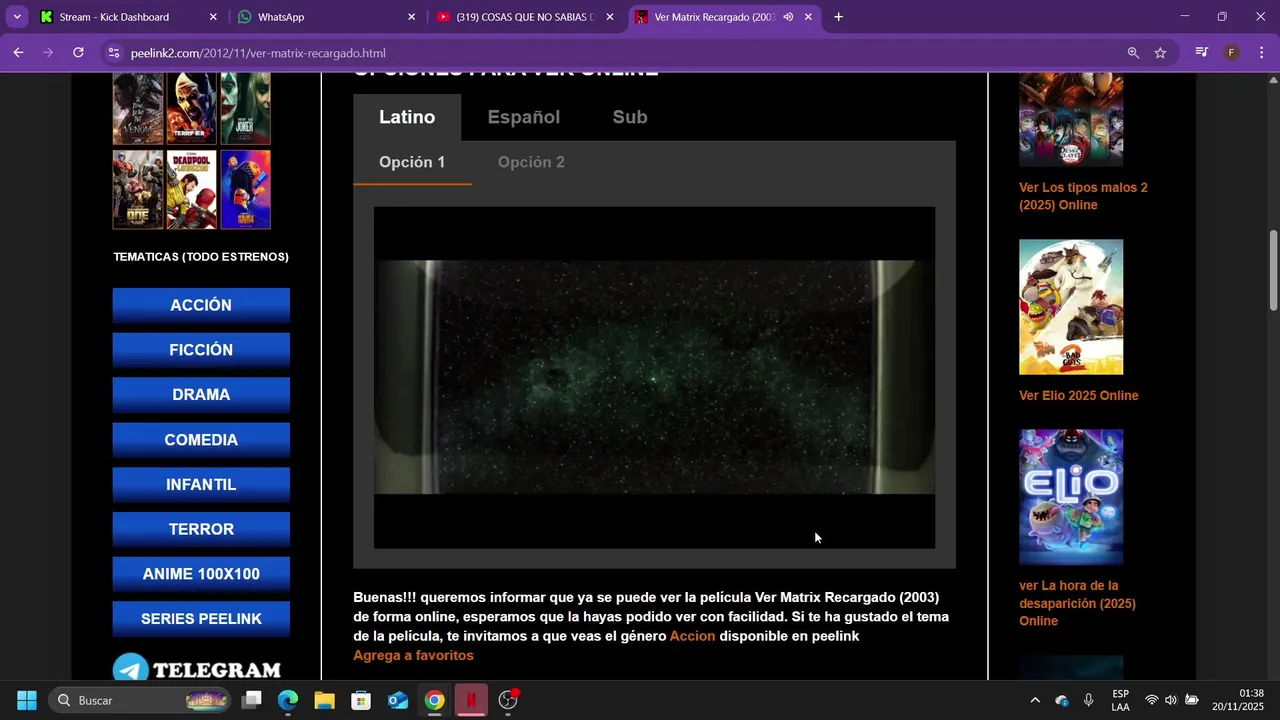Open the clock showing 01:38 20/11/2025

click(1237, 700)
